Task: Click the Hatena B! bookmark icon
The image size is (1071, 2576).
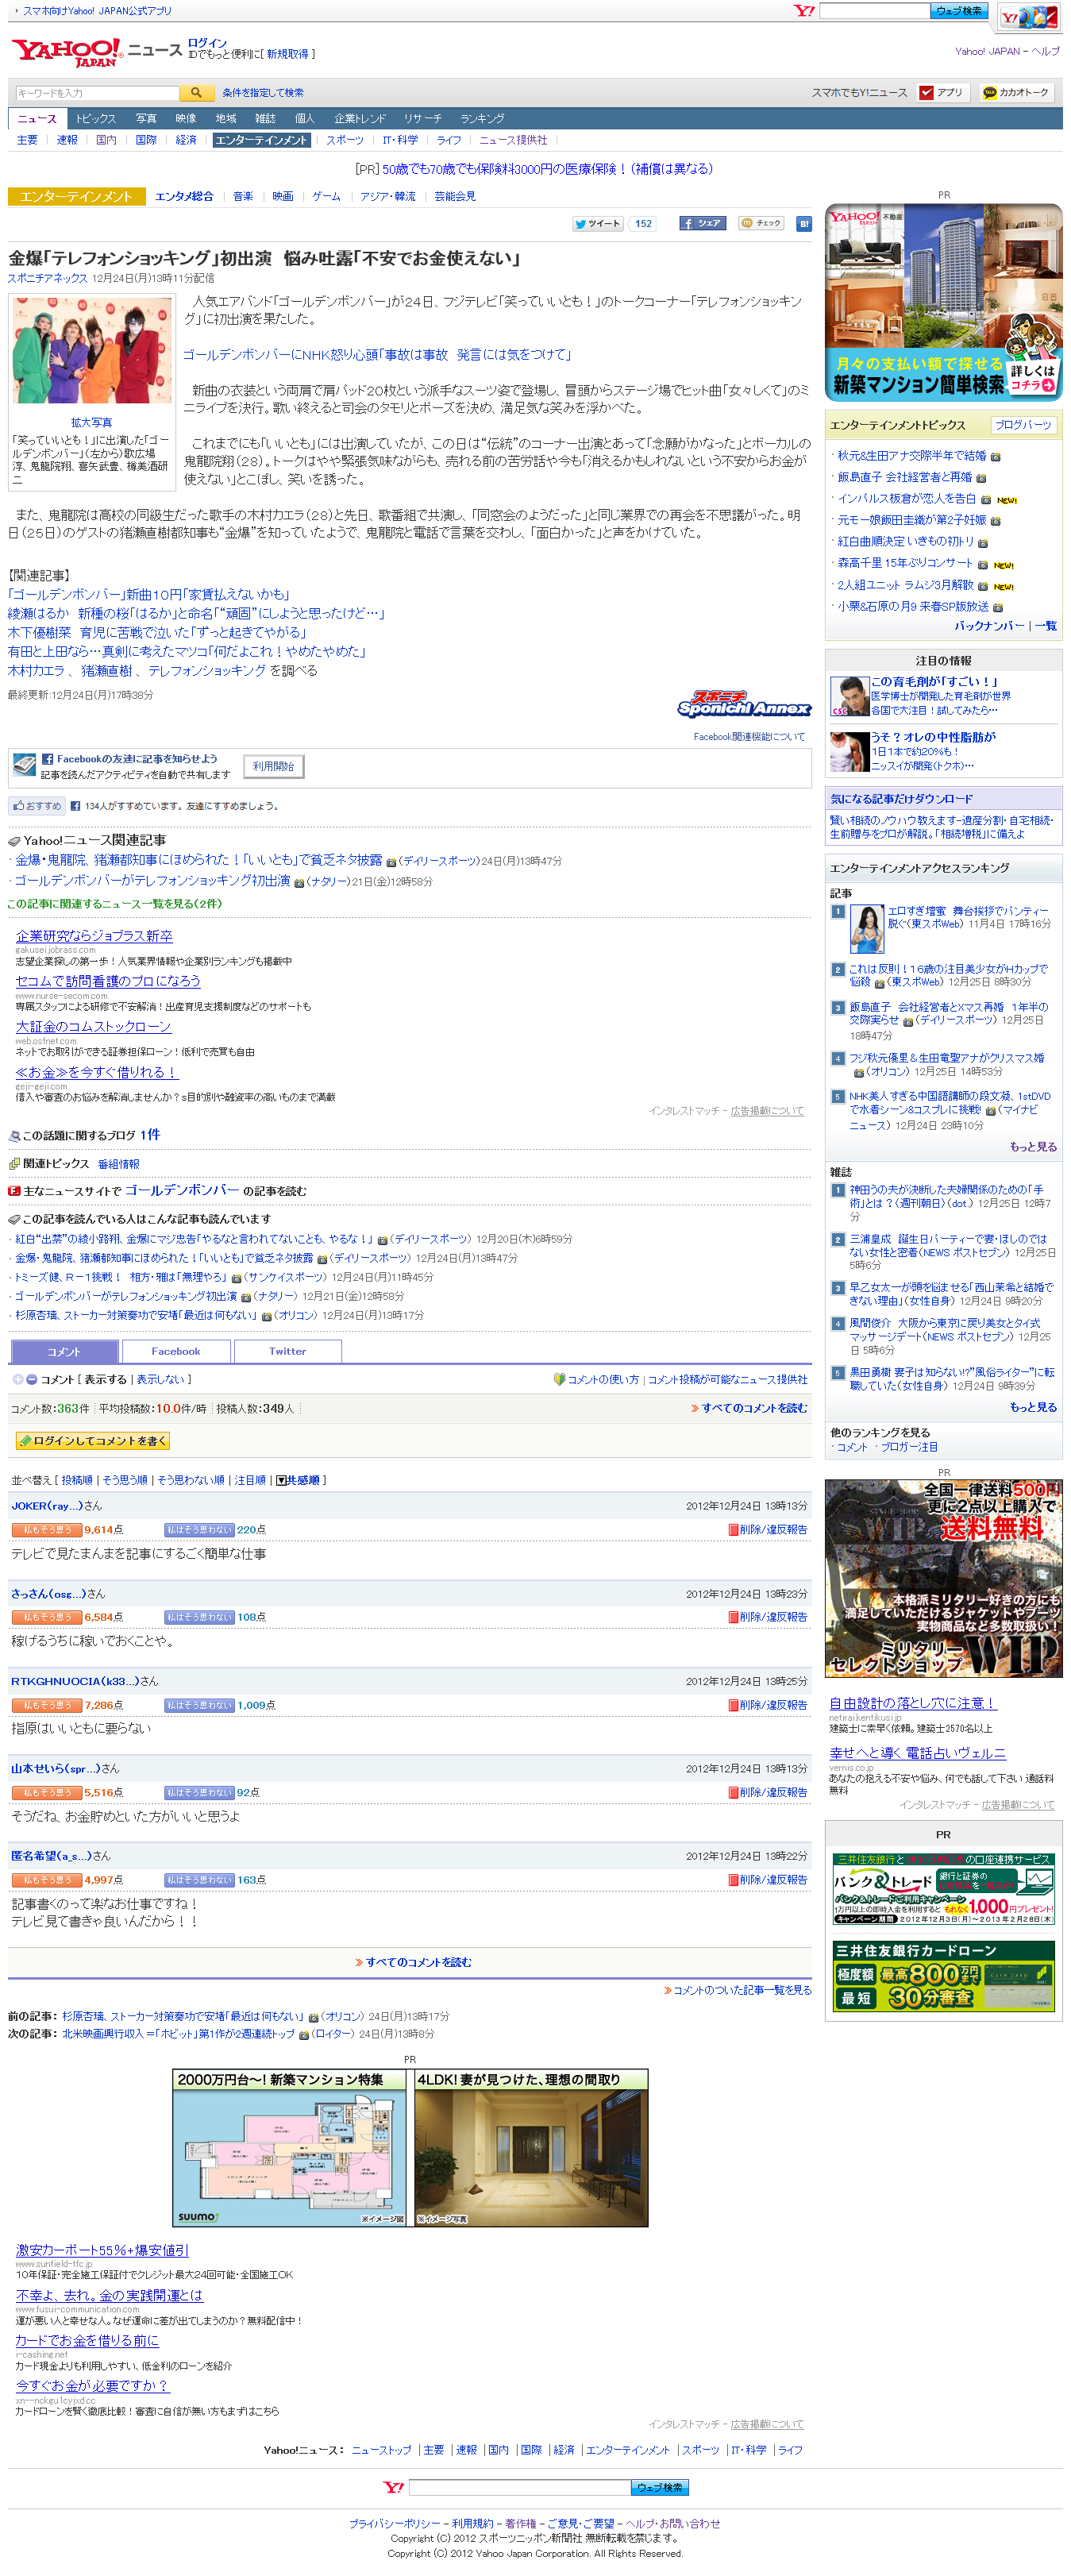Action: (803, 224)
